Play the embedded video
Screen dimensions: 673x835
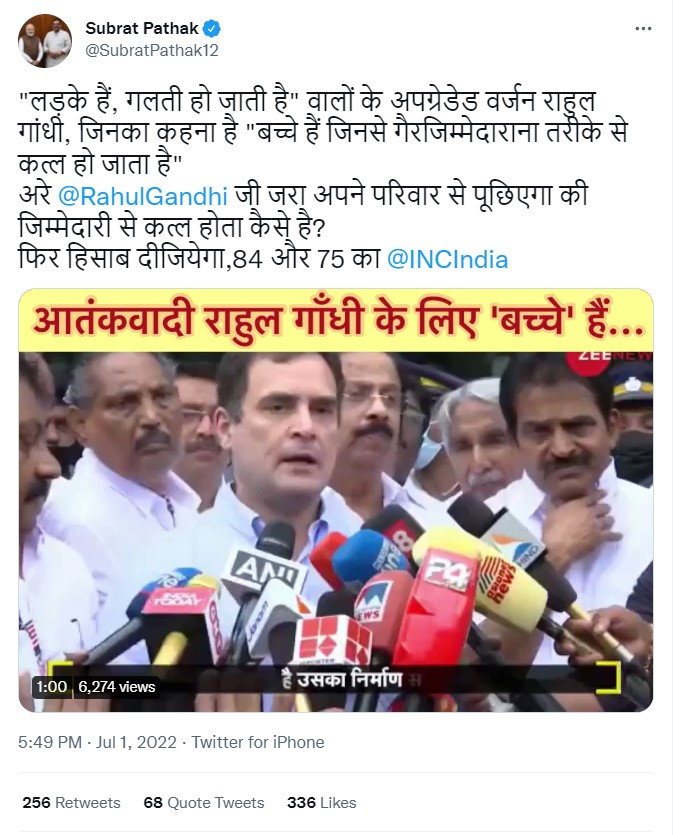(336, 500)
